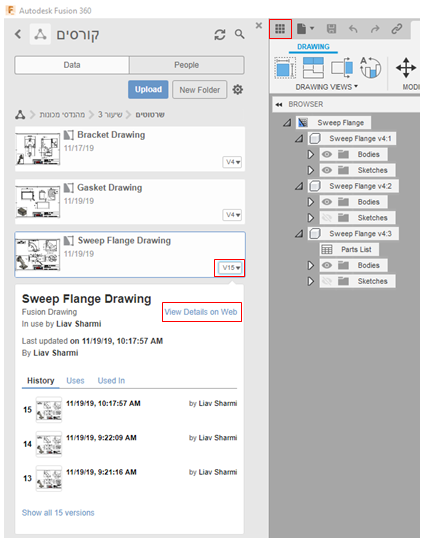Redo with the forward arrow icon

[x=375, y=29]
